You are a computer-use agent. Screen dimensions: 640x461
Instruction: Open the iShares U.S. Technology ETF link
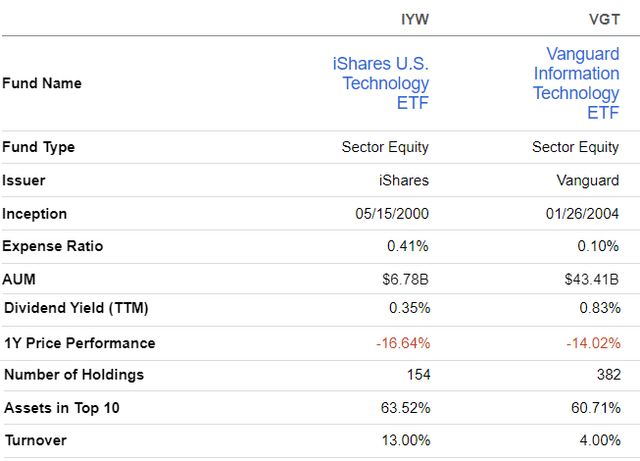click(x=380, y=83)
